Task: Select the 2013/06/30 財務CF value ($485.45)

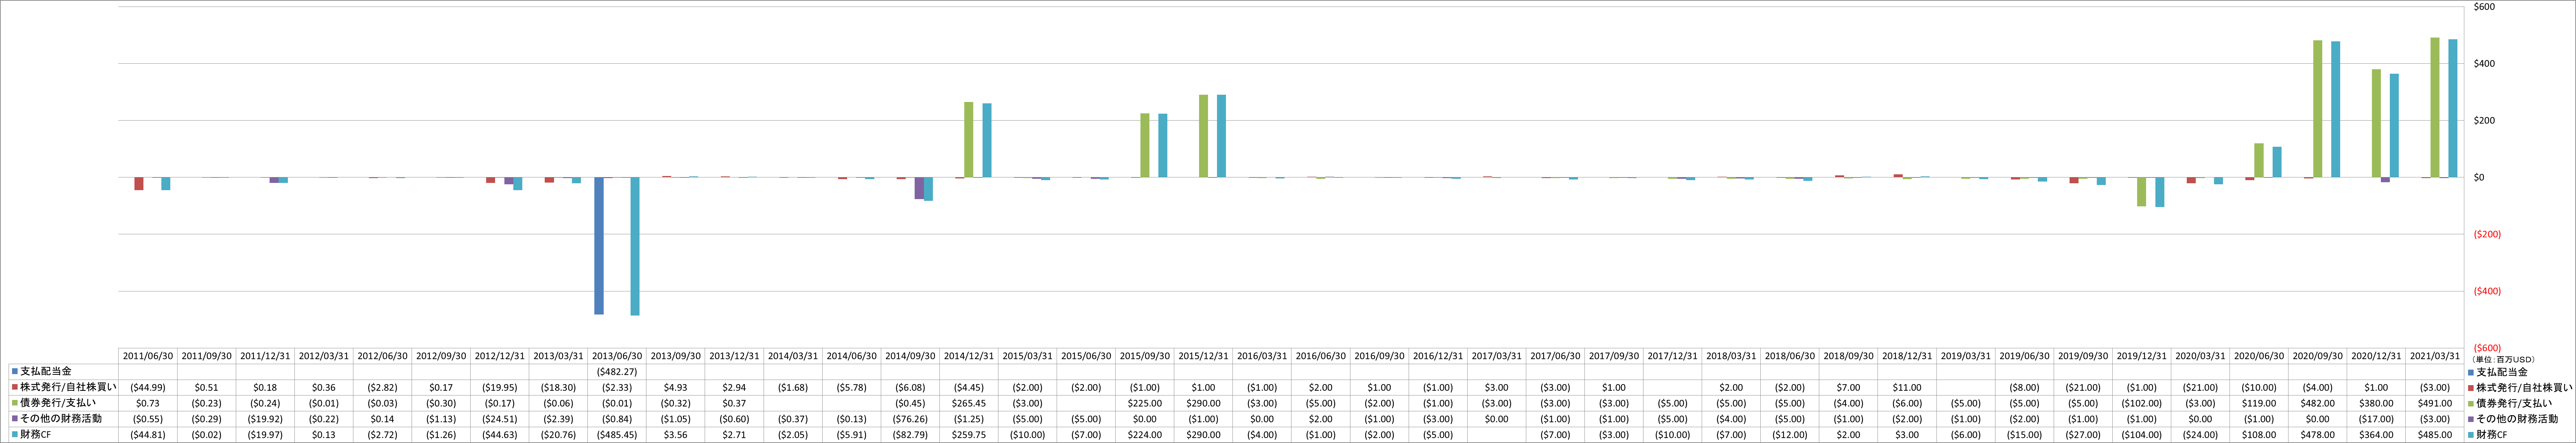Action: 617,435
